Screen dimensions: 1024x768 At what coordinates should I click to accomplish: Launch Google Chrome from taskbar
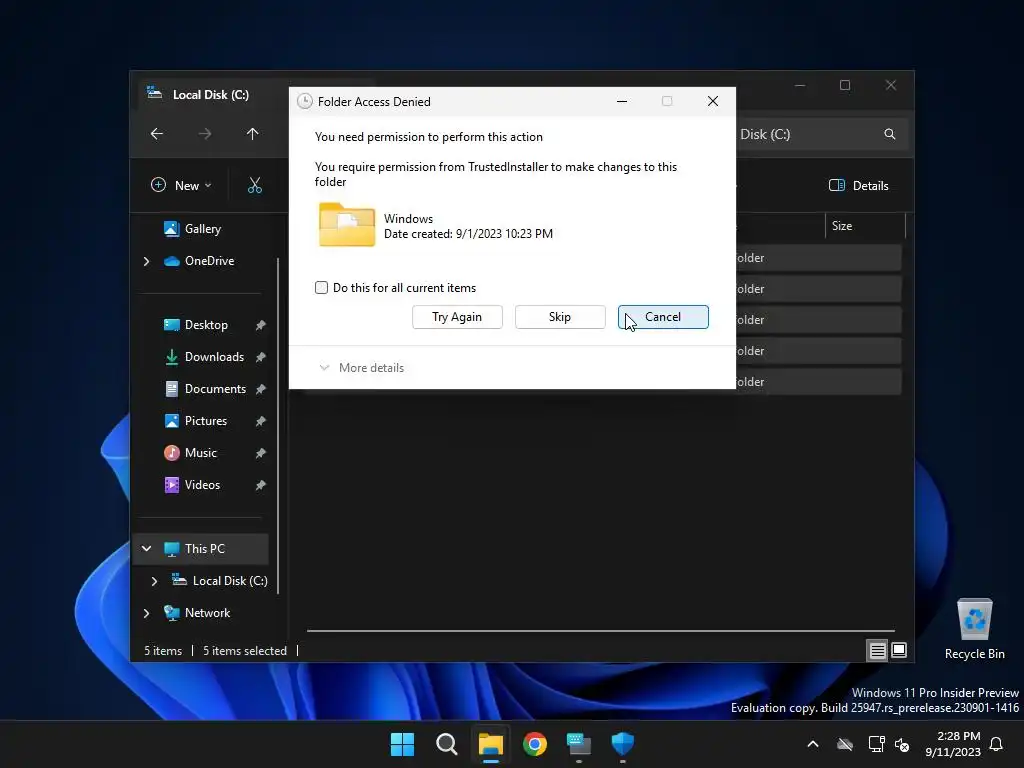(535, 744)
